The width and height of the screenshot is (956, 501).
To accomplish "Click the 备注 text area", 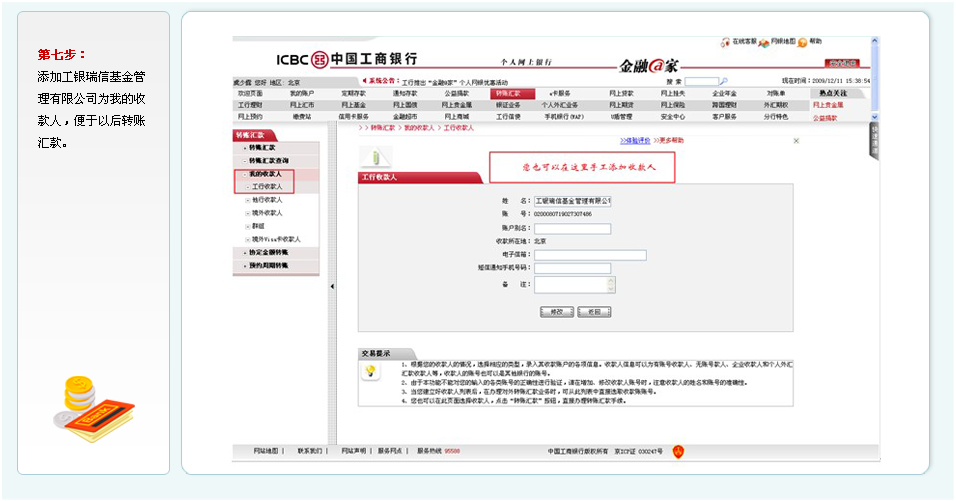I will coord(575,285).
